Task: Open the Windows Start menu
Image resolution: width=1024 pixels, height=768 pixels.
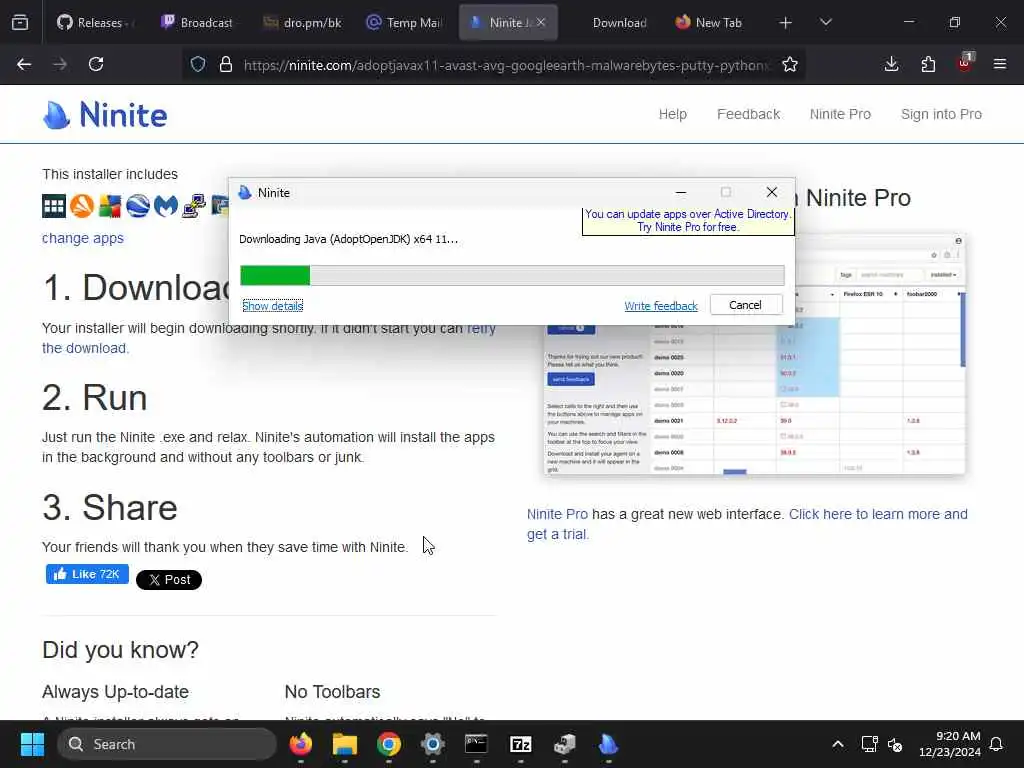Action: tap(32, 744)
